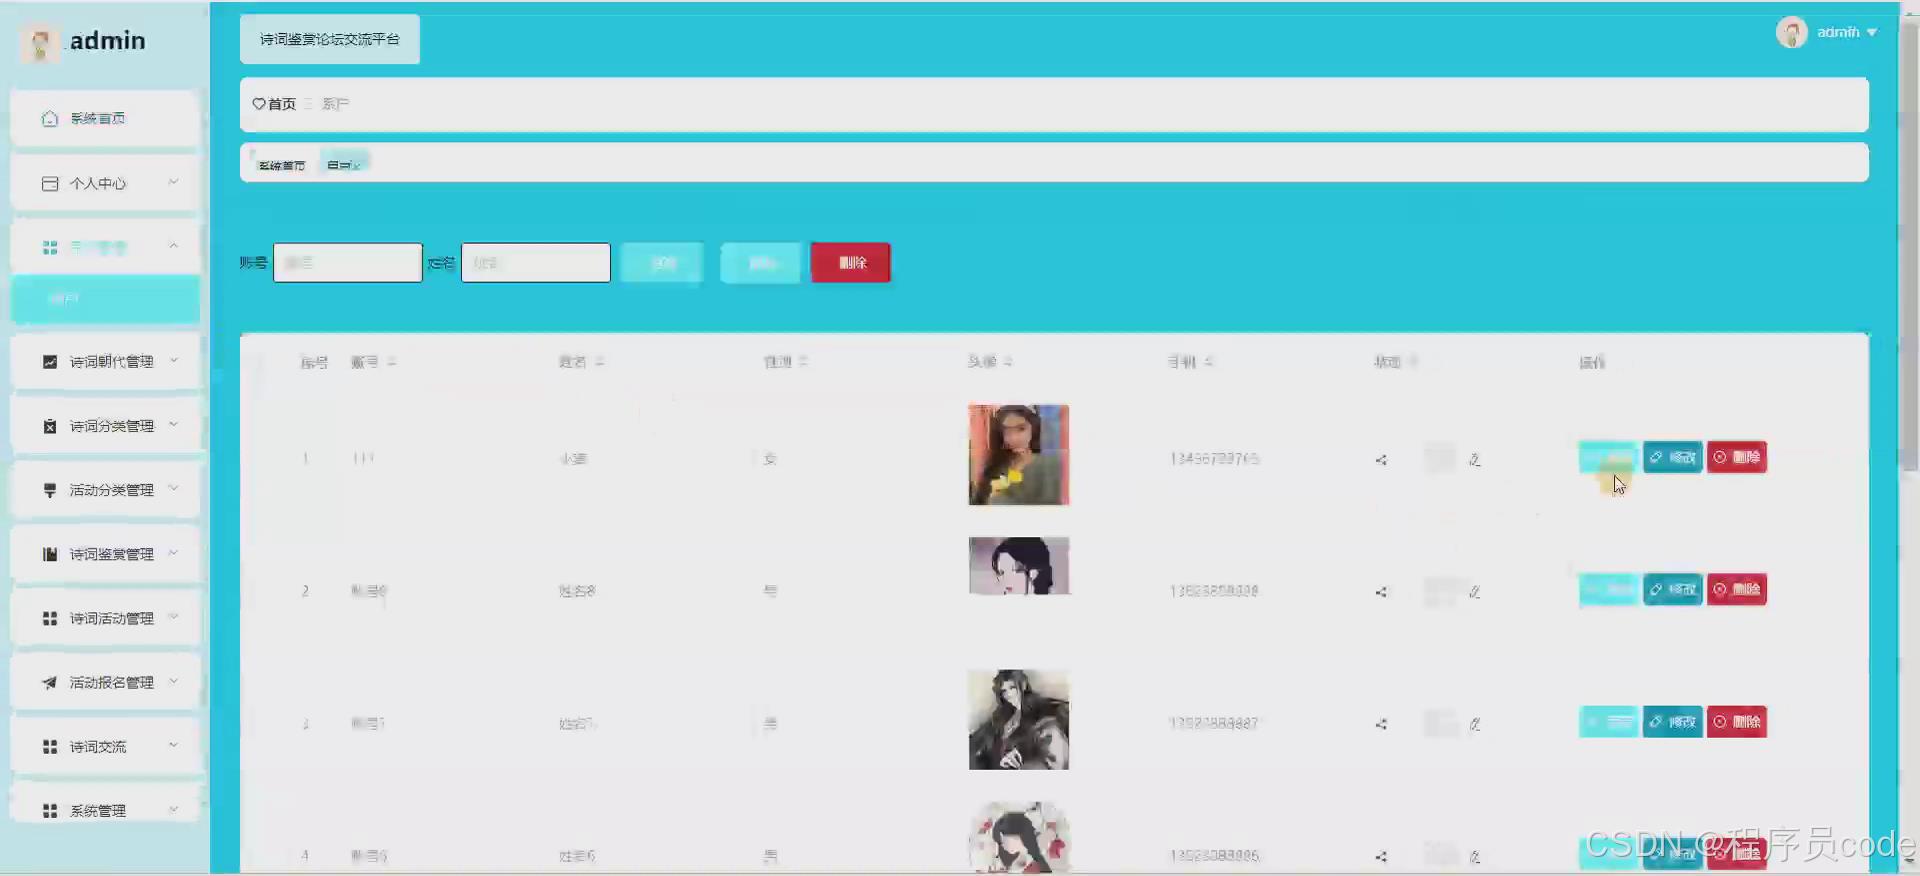Expand the 系统管理 menu chevron
This screenshot has height=876, width=1920.
point(173,809)
